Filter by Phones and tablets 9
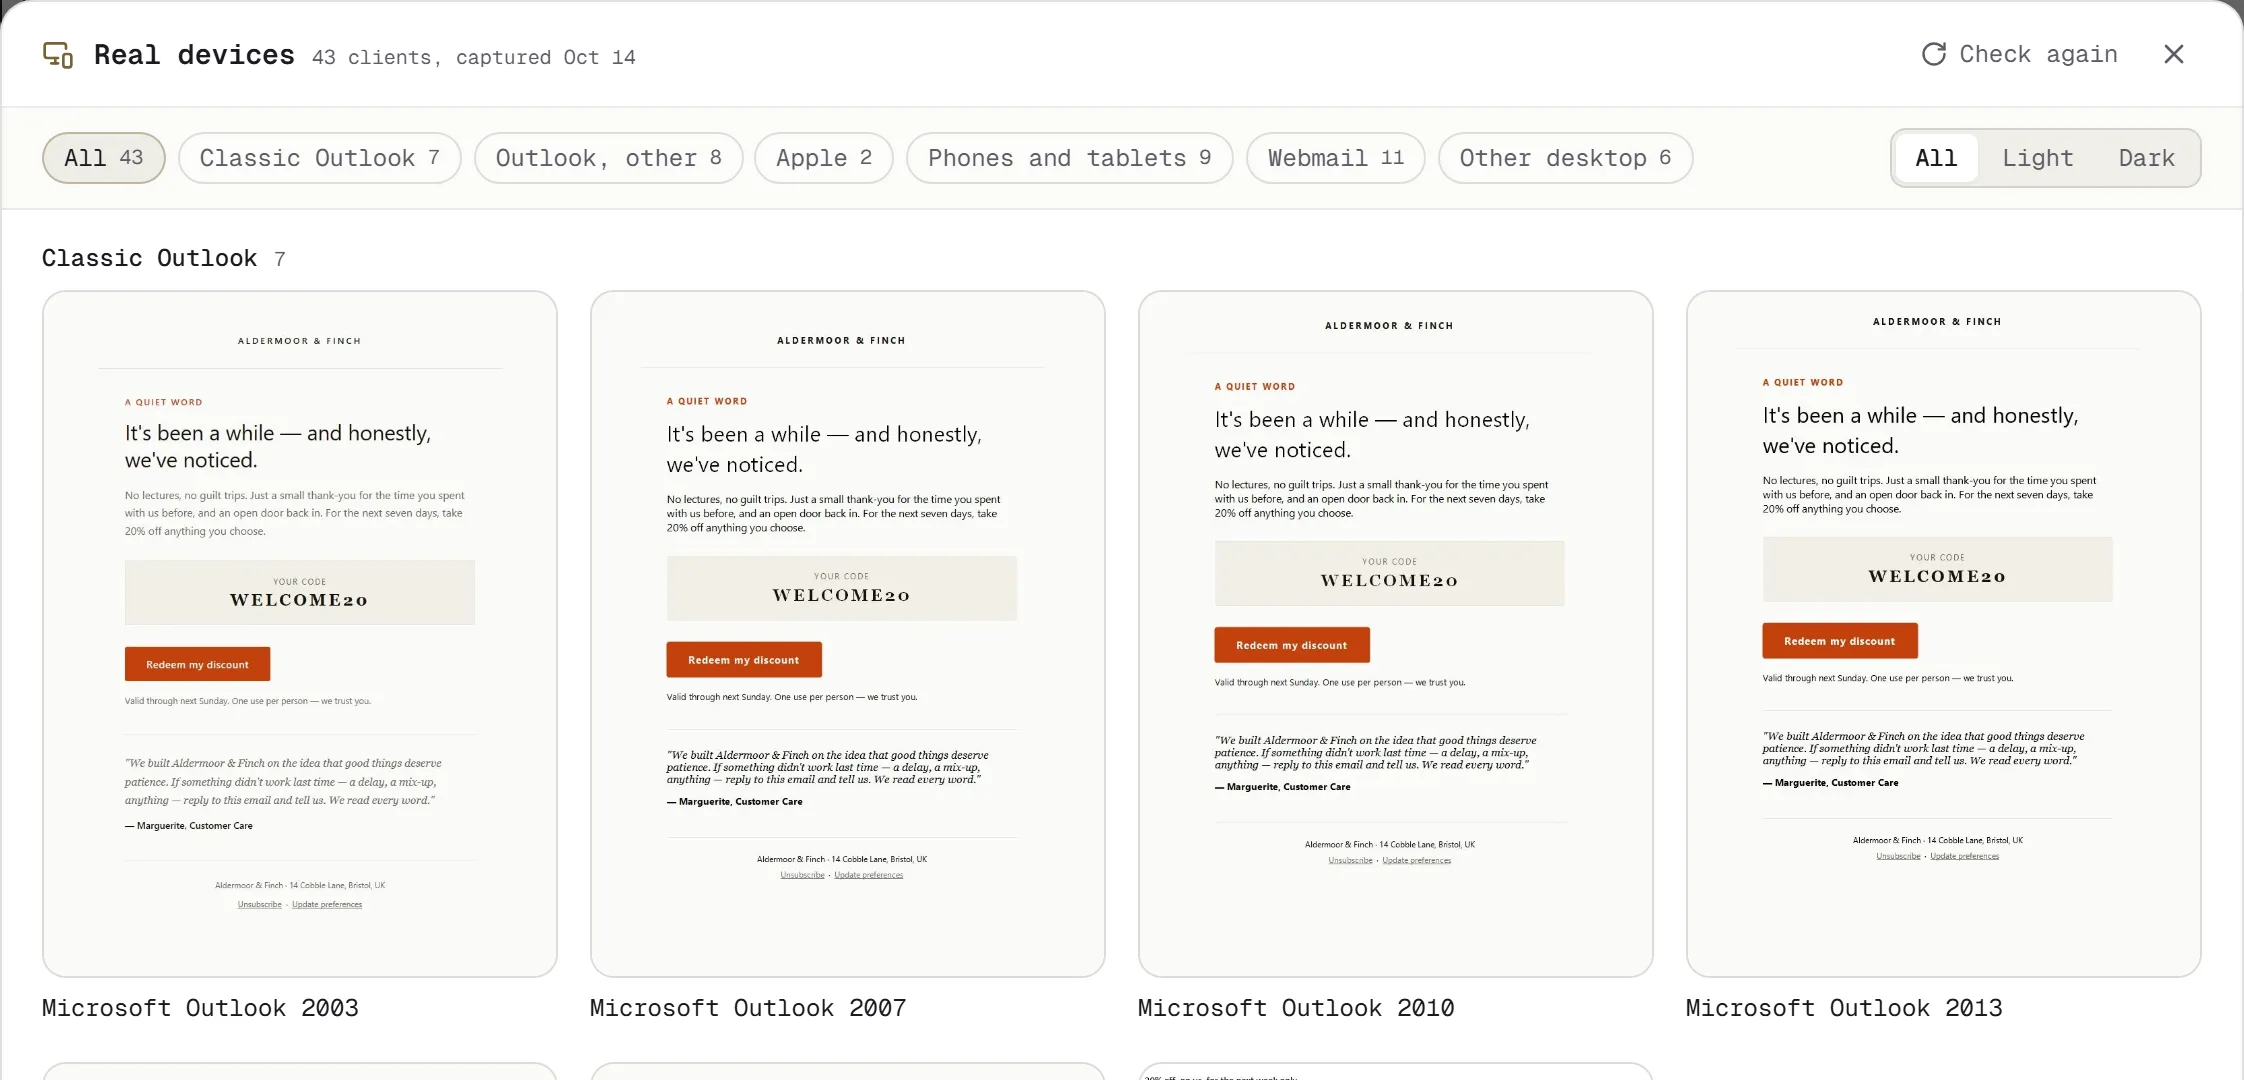This screenshot has width=2244, height=1080. 1070,158
